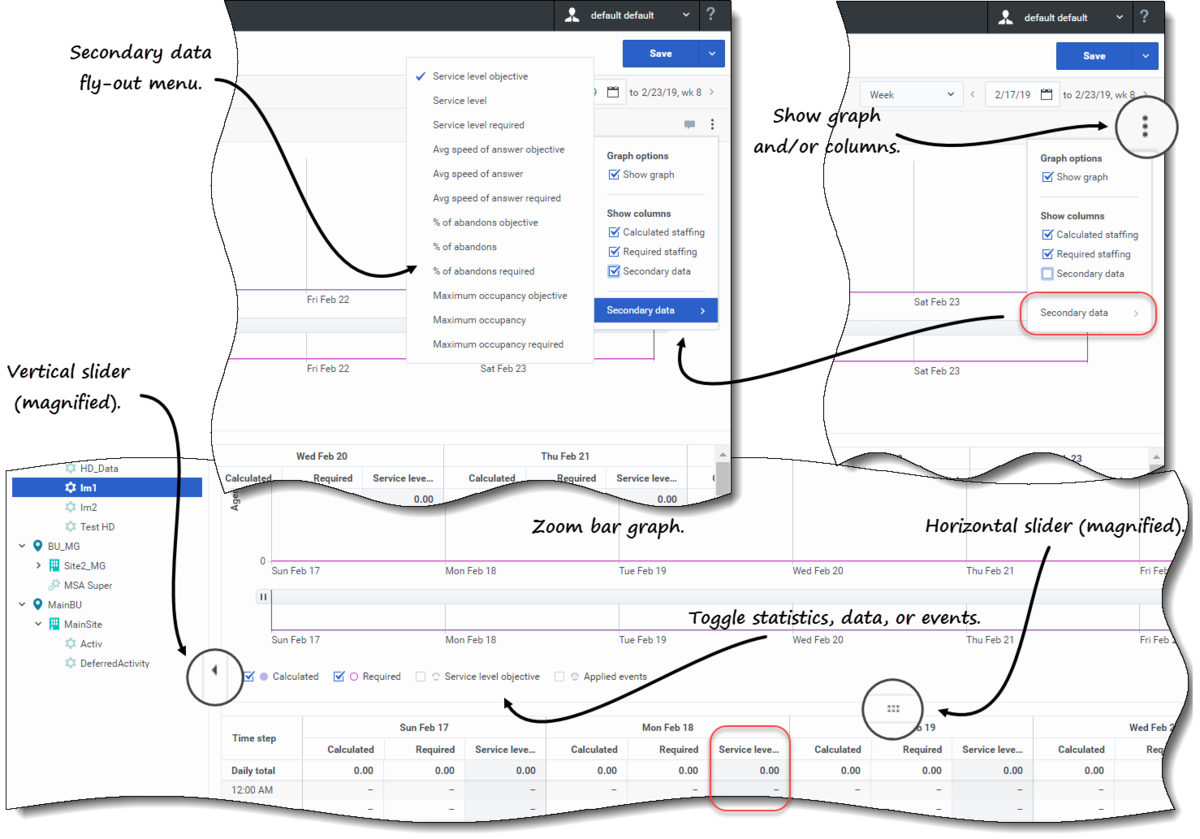
Task: Uncheck Show graph in fly-out snippet
Action: coord(614,175)
